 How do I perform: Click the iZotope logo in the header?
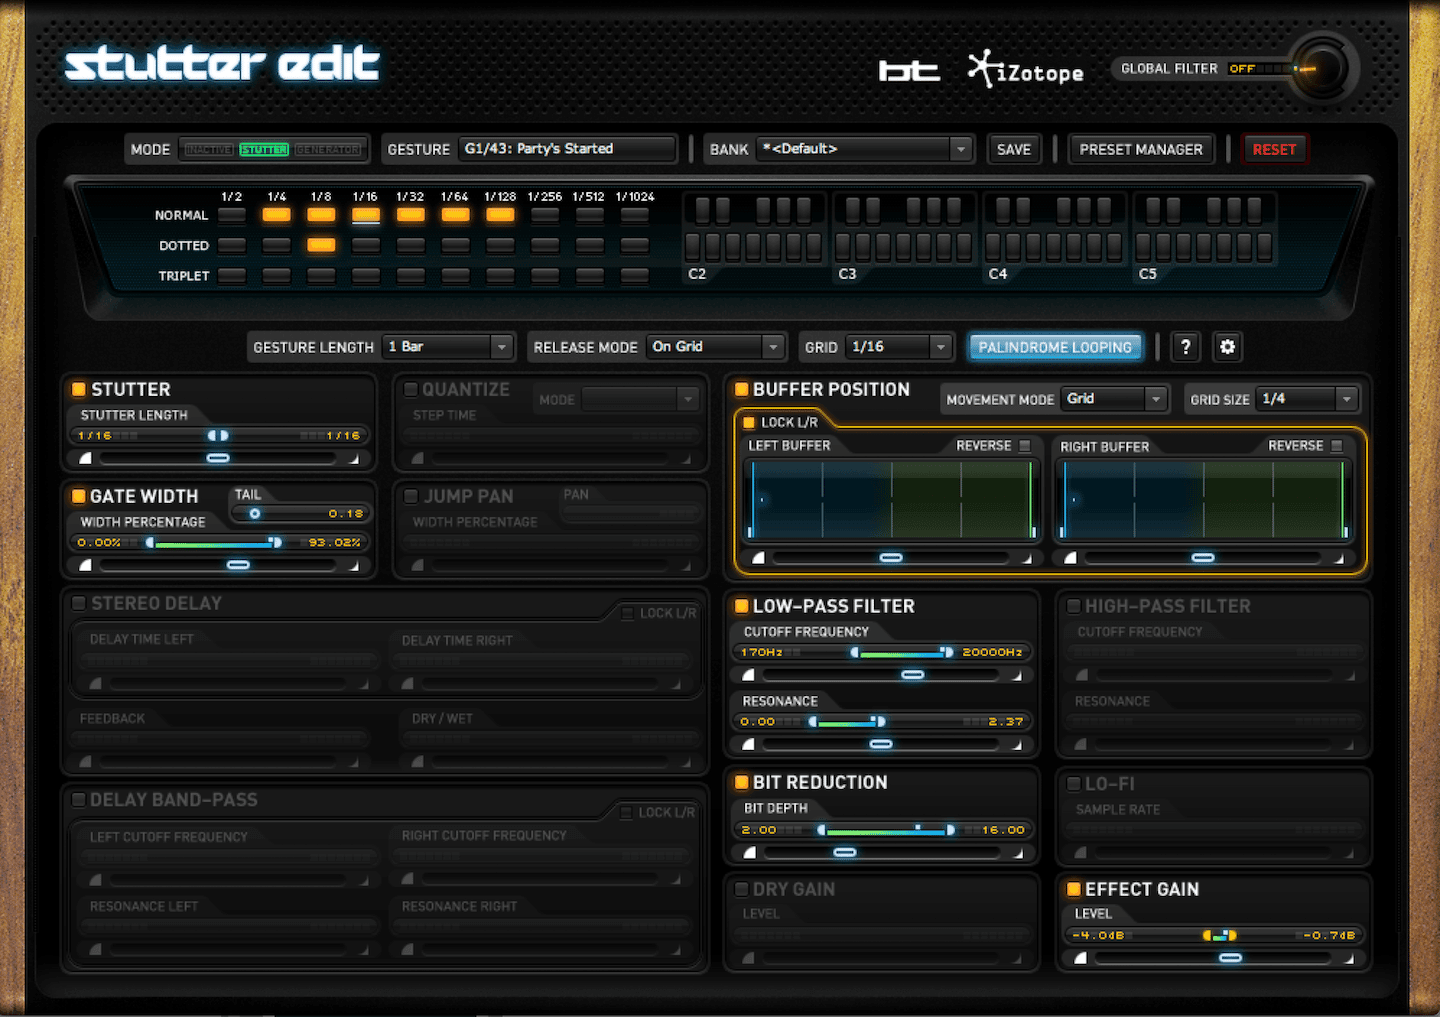point(1025,70)
